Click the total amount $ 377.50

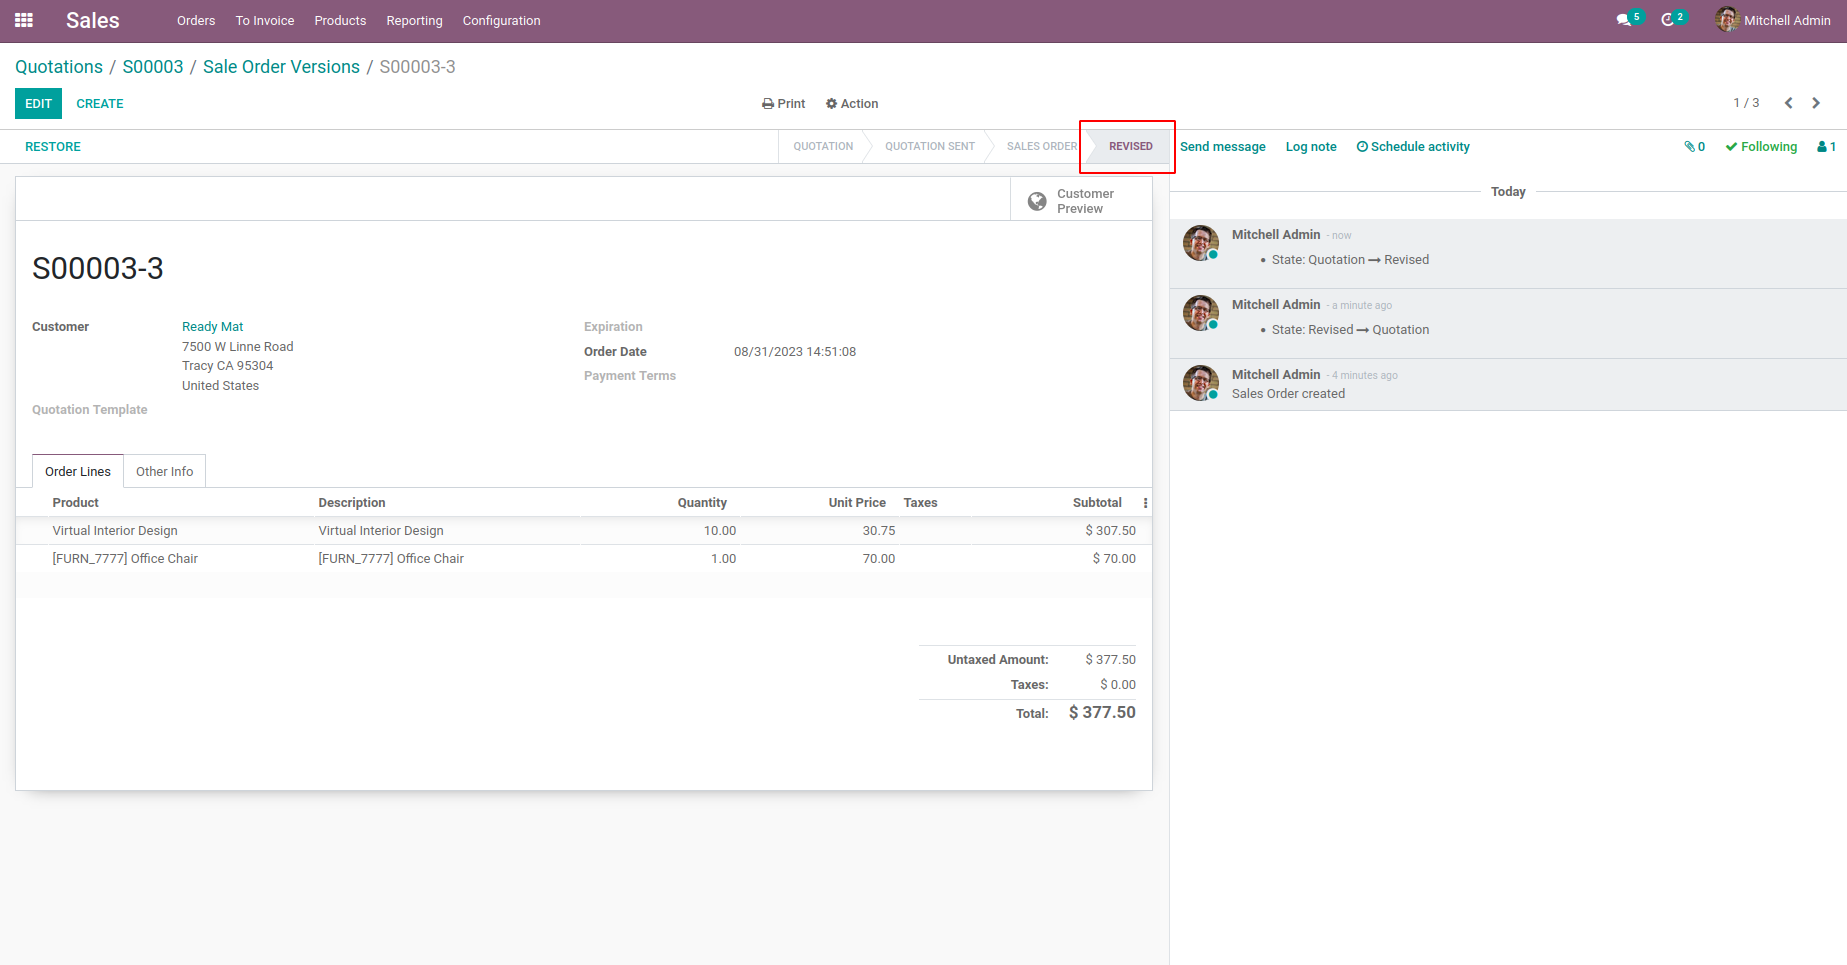pos(1102,713)
